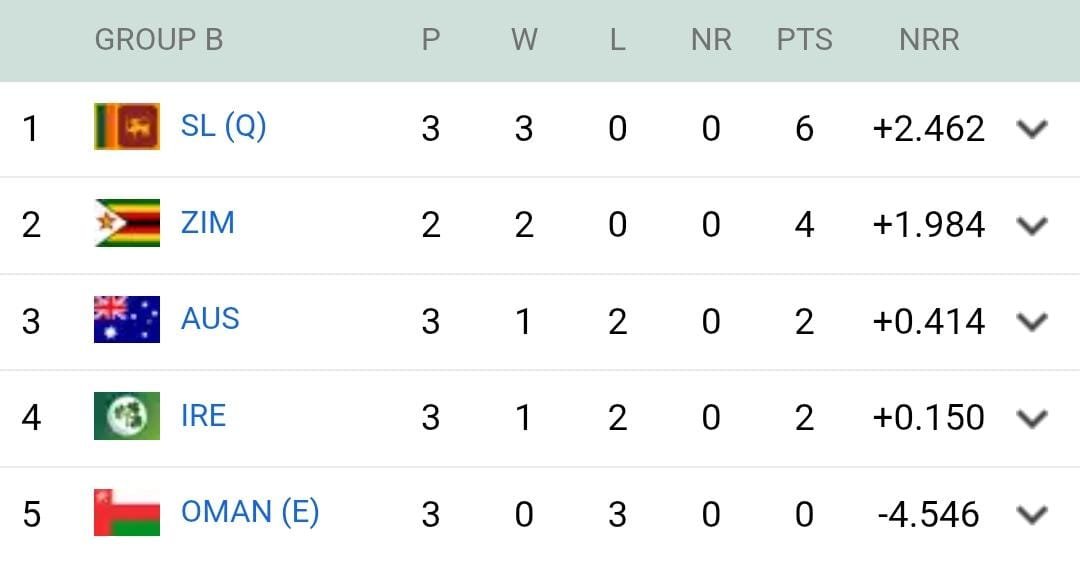Click the W column header
This screenshot has height=562, width=1080.
(x=524, y=40)
